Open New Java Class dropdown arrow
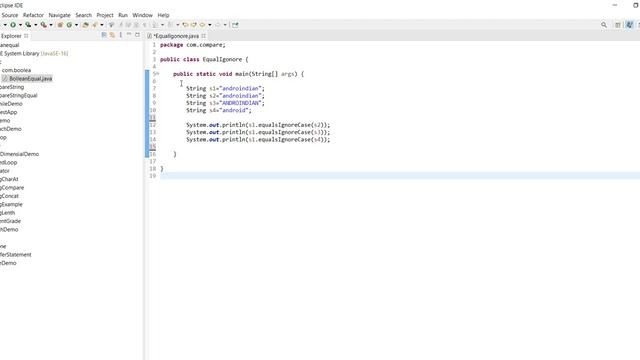This screenshot has width=640, height=360. pyautogui.click(x=76, y=25)
